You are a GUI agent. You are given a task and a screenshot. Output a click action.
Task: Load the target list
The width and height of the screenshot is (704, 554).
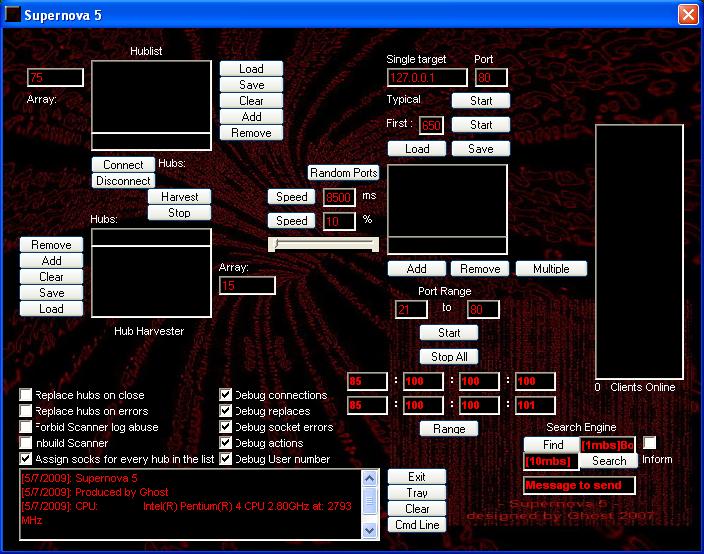point(417,149)
